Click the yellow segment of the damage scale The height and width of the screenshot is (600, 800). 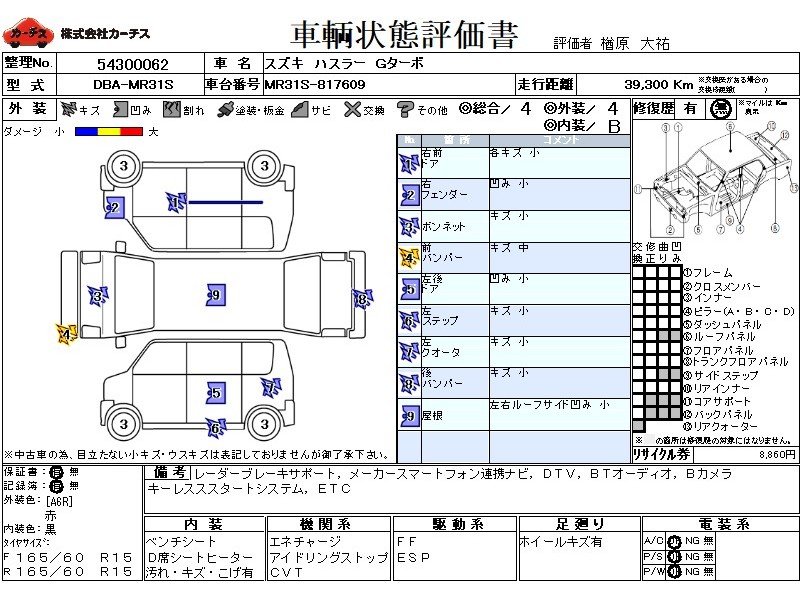(109, 132)
